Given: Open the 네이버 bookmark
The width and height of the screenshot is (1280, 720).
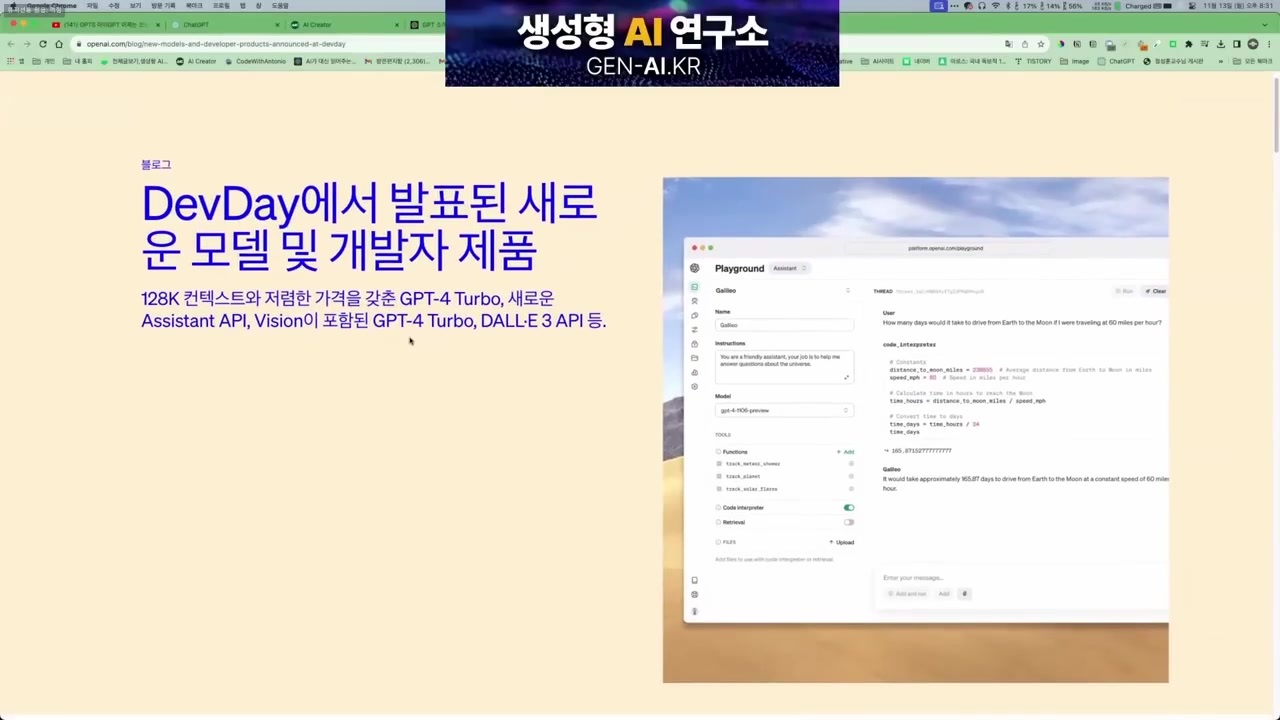Looking at the screenshot, I should click(917, 61).
